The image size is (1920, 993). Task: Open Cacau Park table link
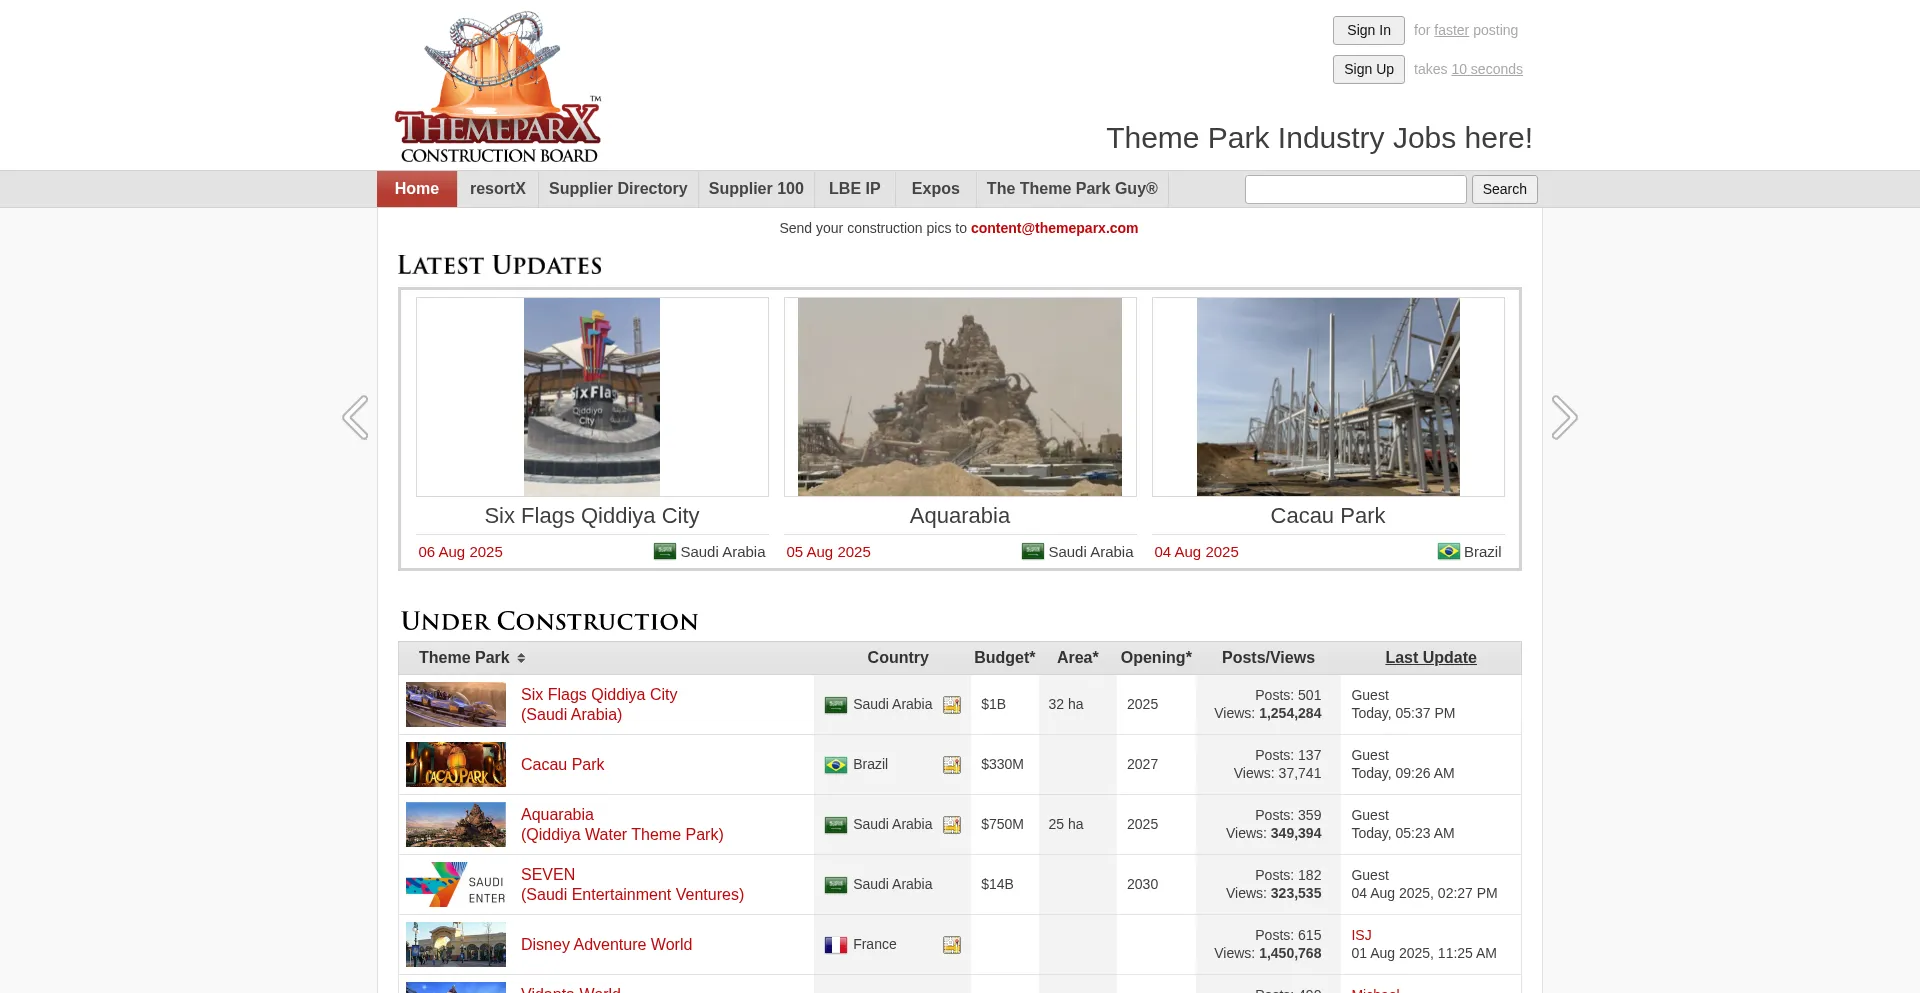(x=562, y=764)
